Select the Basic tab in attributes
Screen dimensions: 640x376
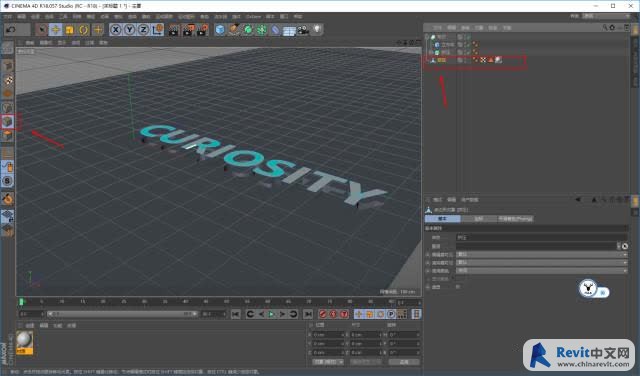tap(443, 219)
